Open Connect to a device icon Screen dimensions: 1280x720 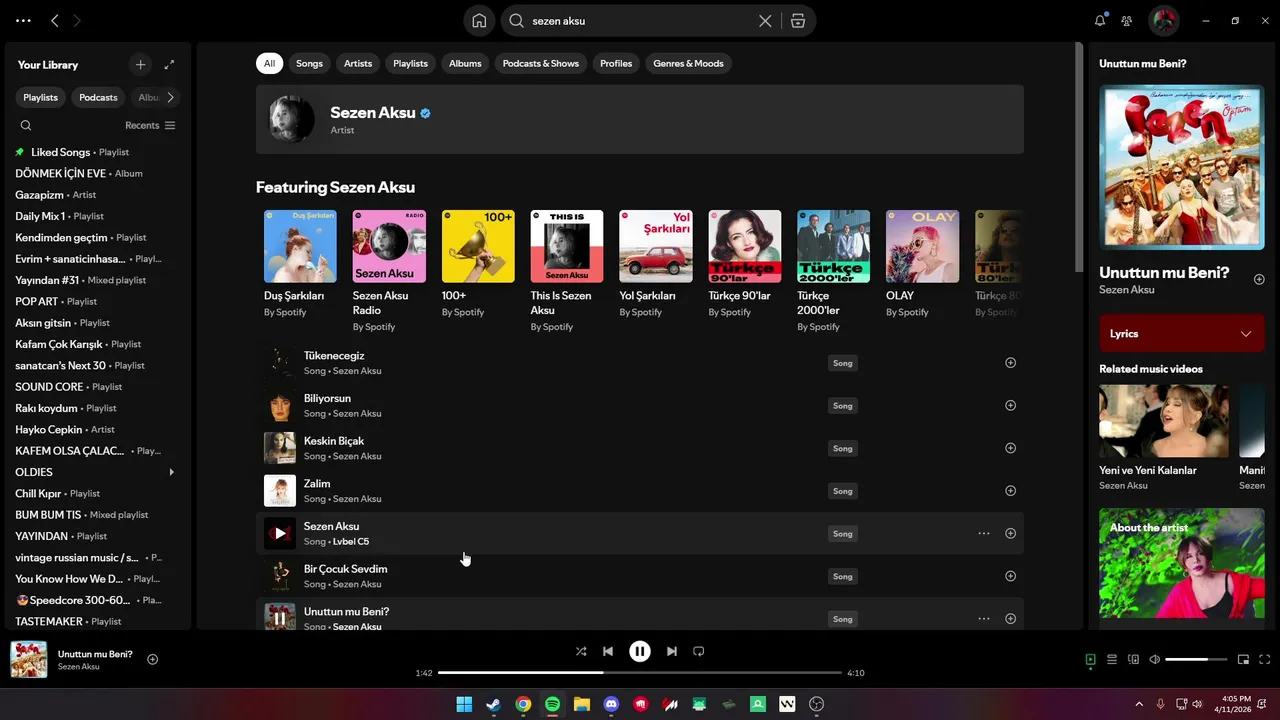tap(1133, 659)
